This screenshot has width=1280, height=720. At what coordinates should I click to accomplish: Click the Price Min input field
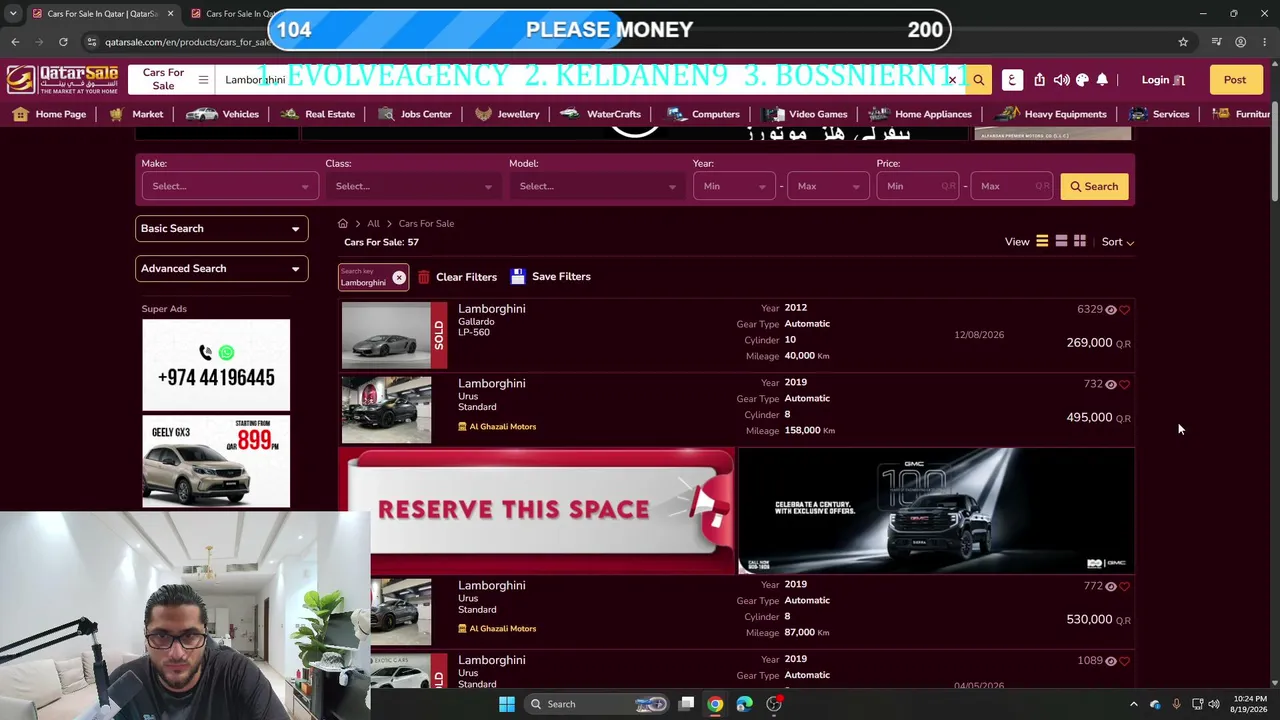917,186
